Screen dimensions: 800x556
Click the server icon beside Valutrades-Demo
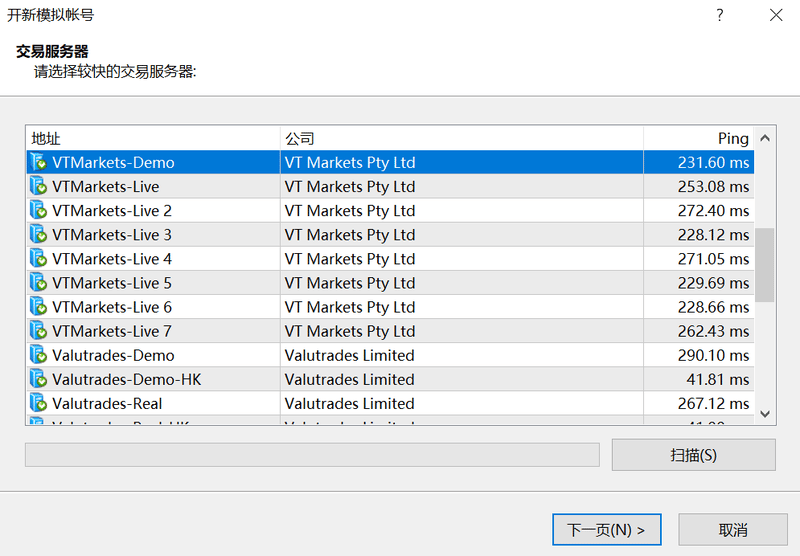click(38, 355)
